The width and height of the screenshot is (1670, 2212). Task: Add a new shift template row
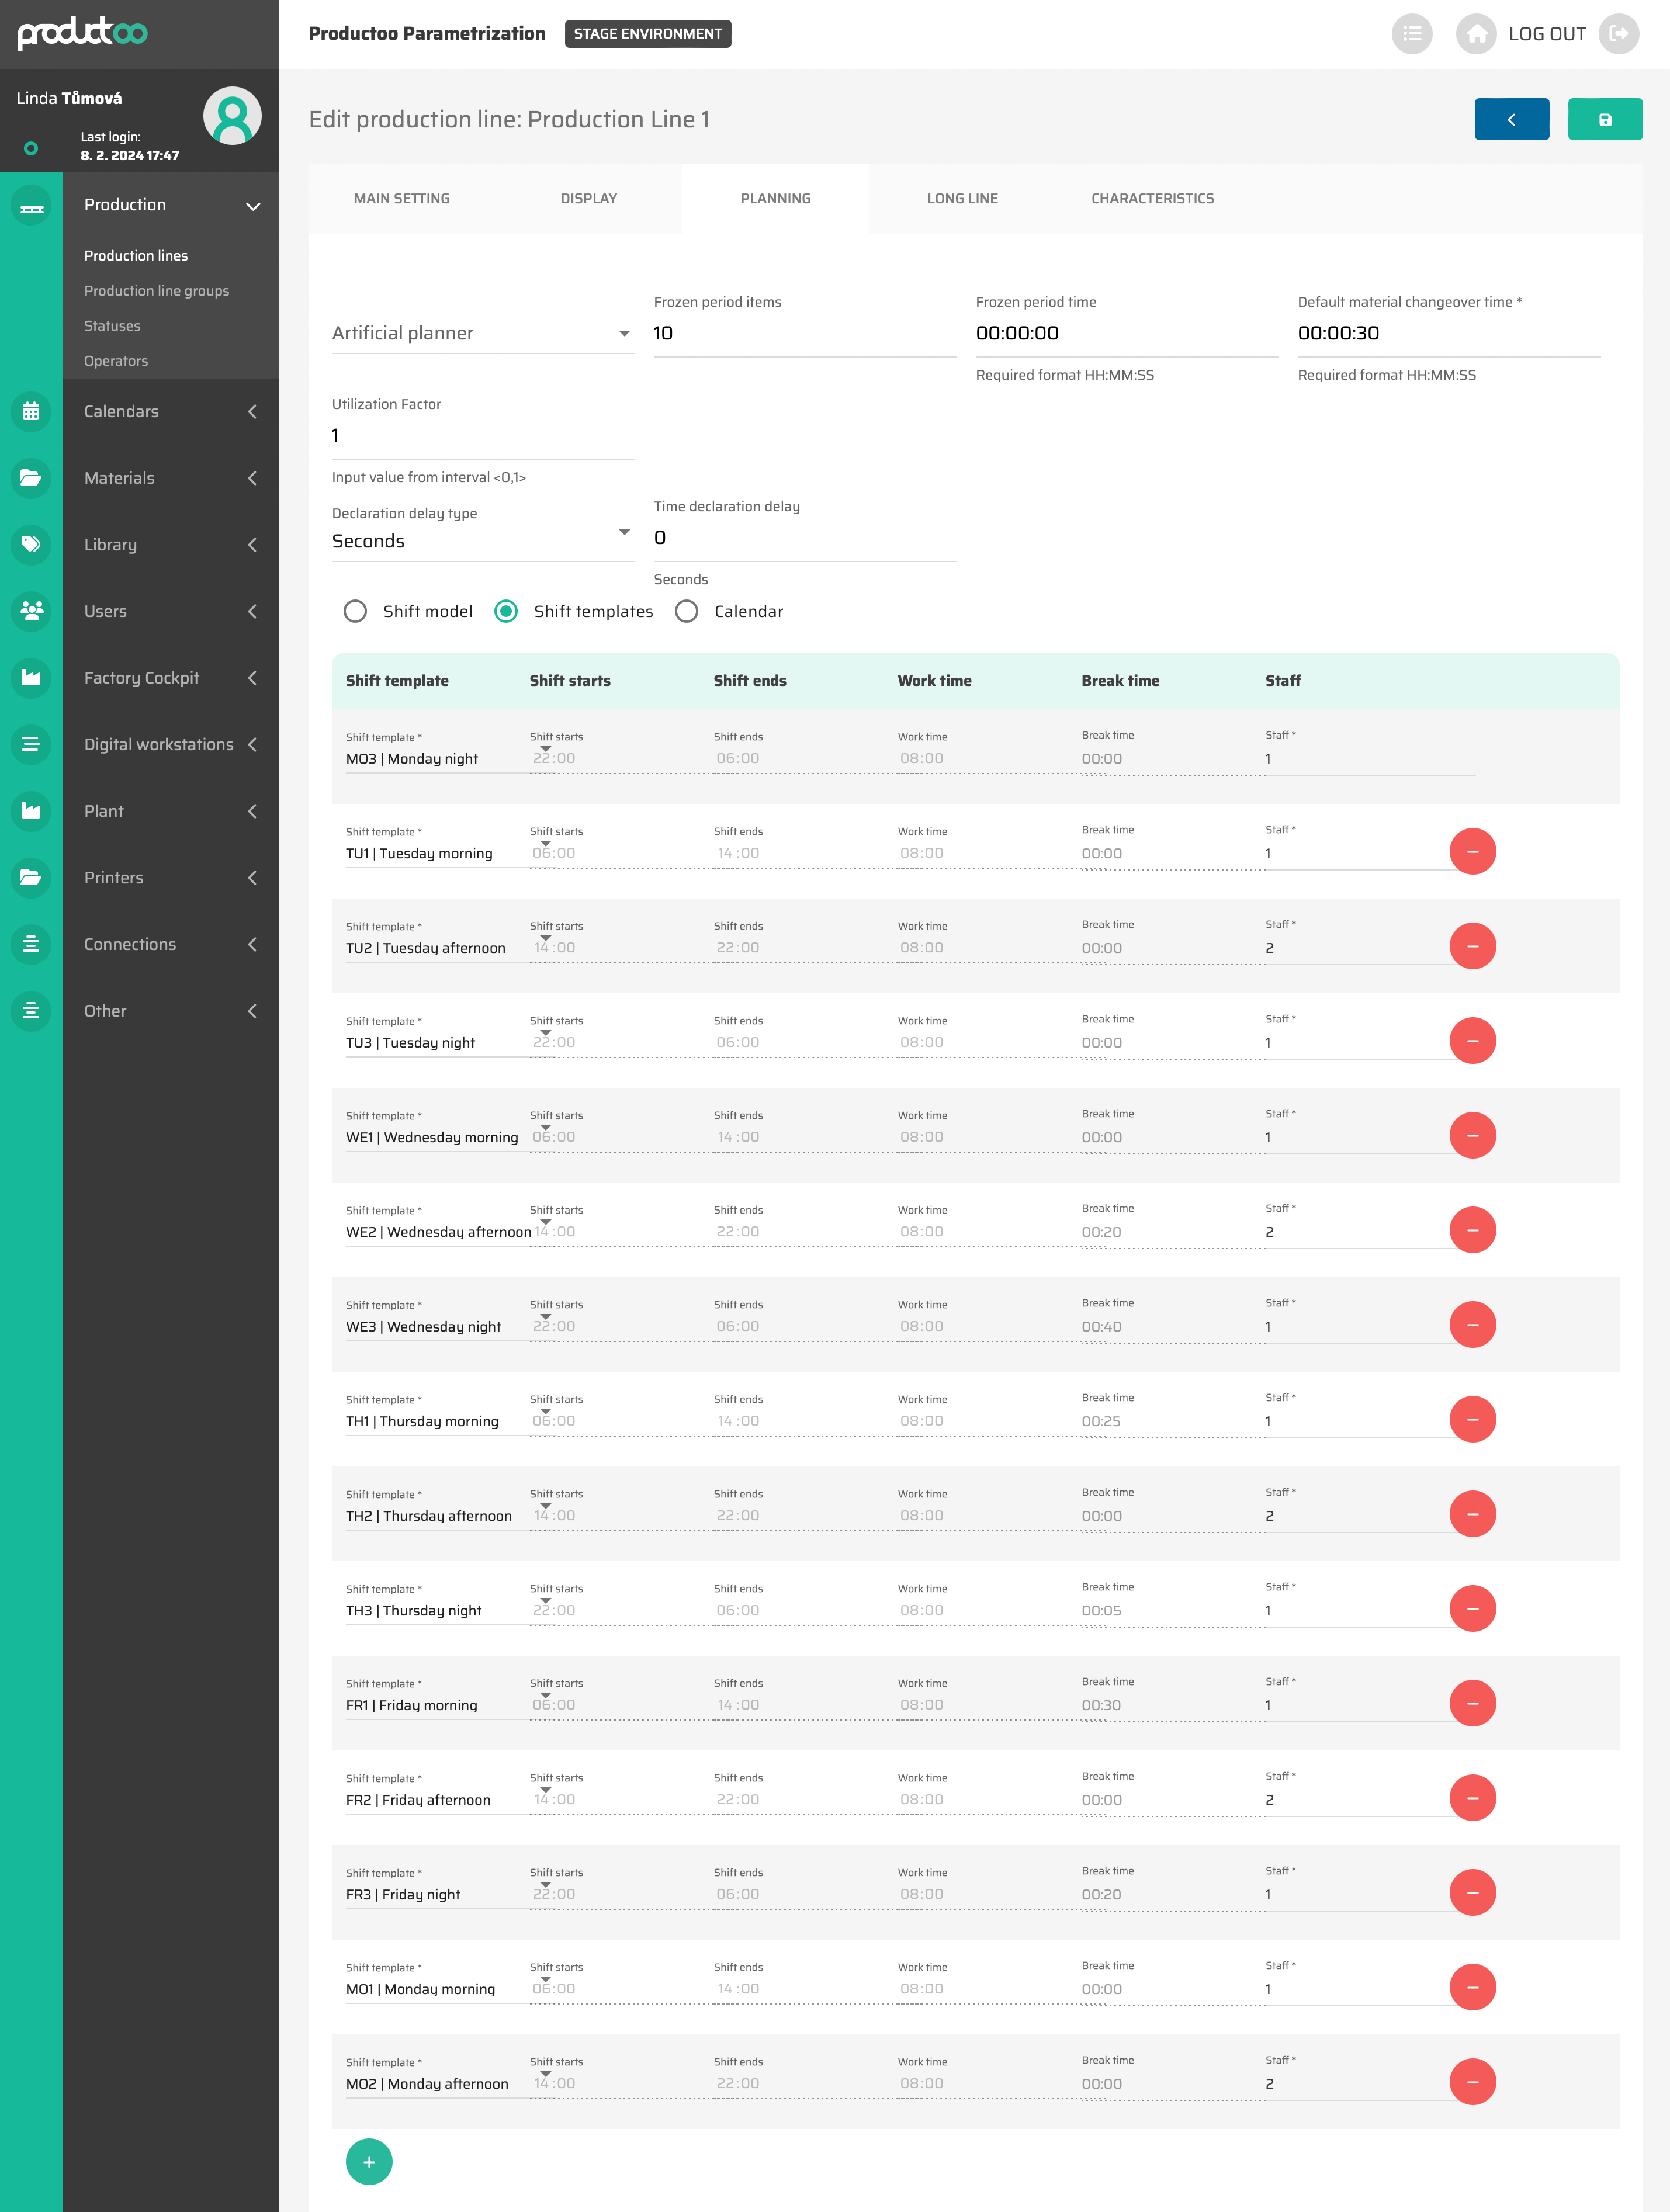[x=369, y=2161]
